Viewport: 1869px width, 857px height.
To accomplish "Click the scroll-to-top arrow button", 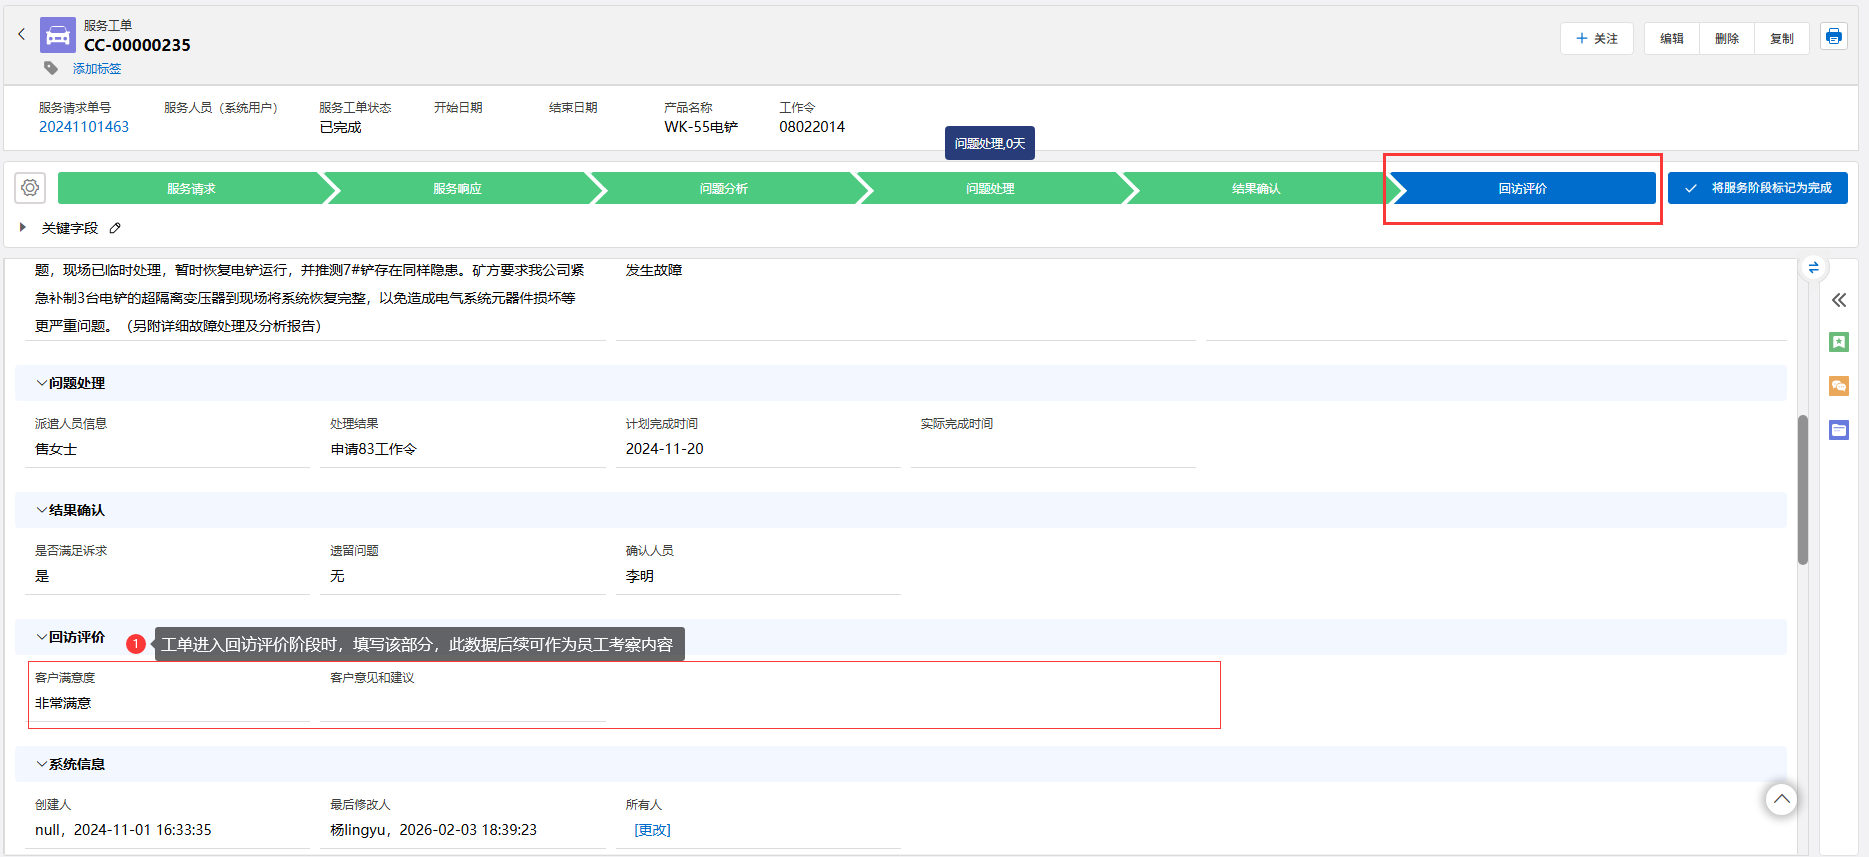I will (1780, 799).
